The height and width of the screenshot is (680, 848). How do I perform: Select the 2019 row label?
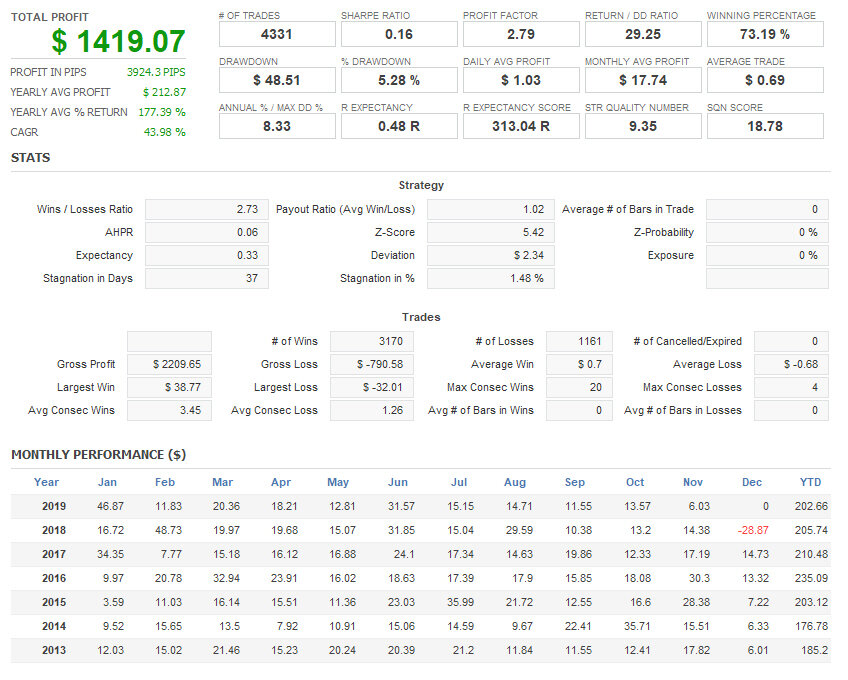click(54, 506)
